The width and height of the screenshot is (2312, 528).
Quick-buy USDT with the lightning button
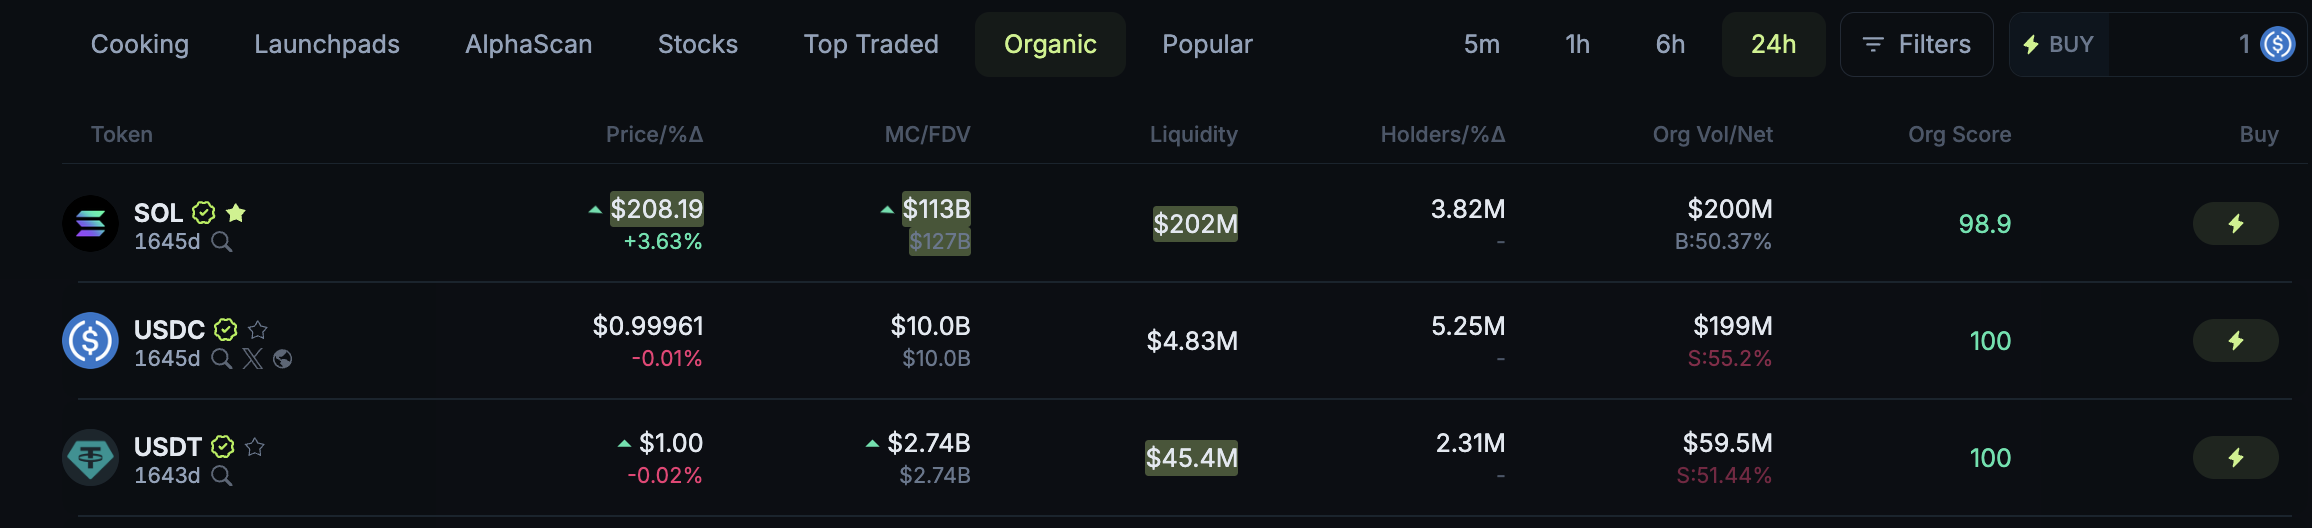point(2235,457)
